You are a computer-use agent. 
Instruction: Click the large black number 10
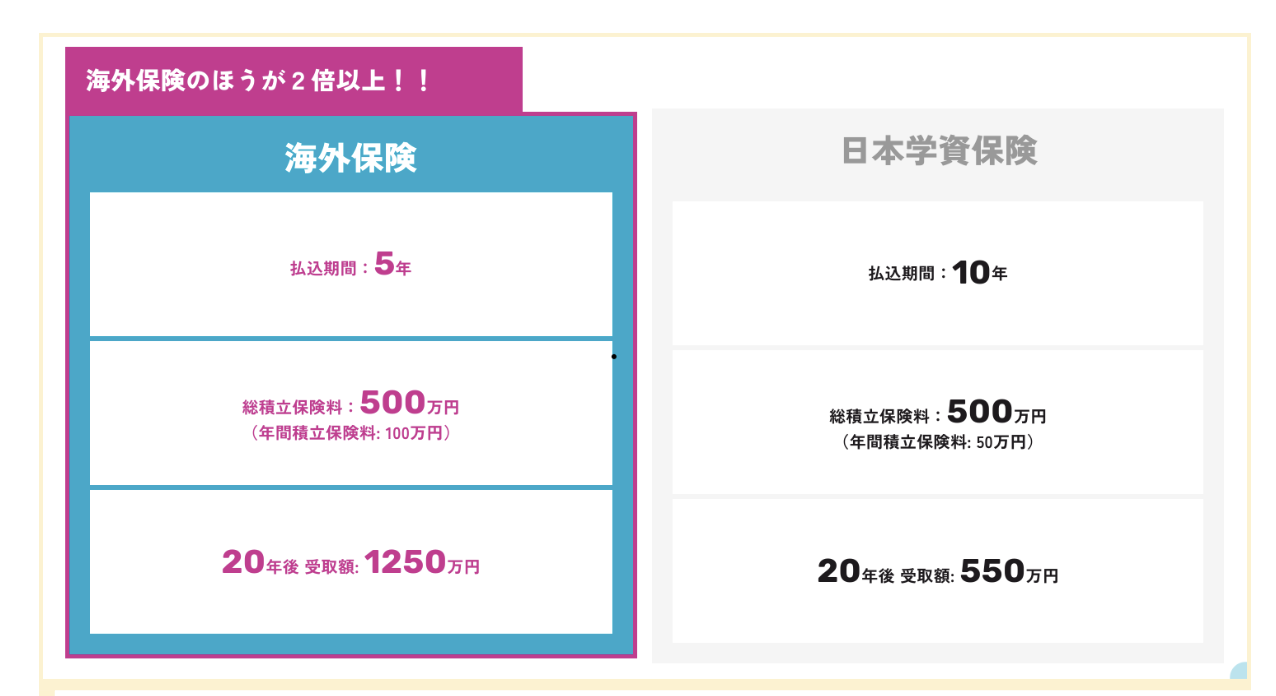[x=970, y=273]
